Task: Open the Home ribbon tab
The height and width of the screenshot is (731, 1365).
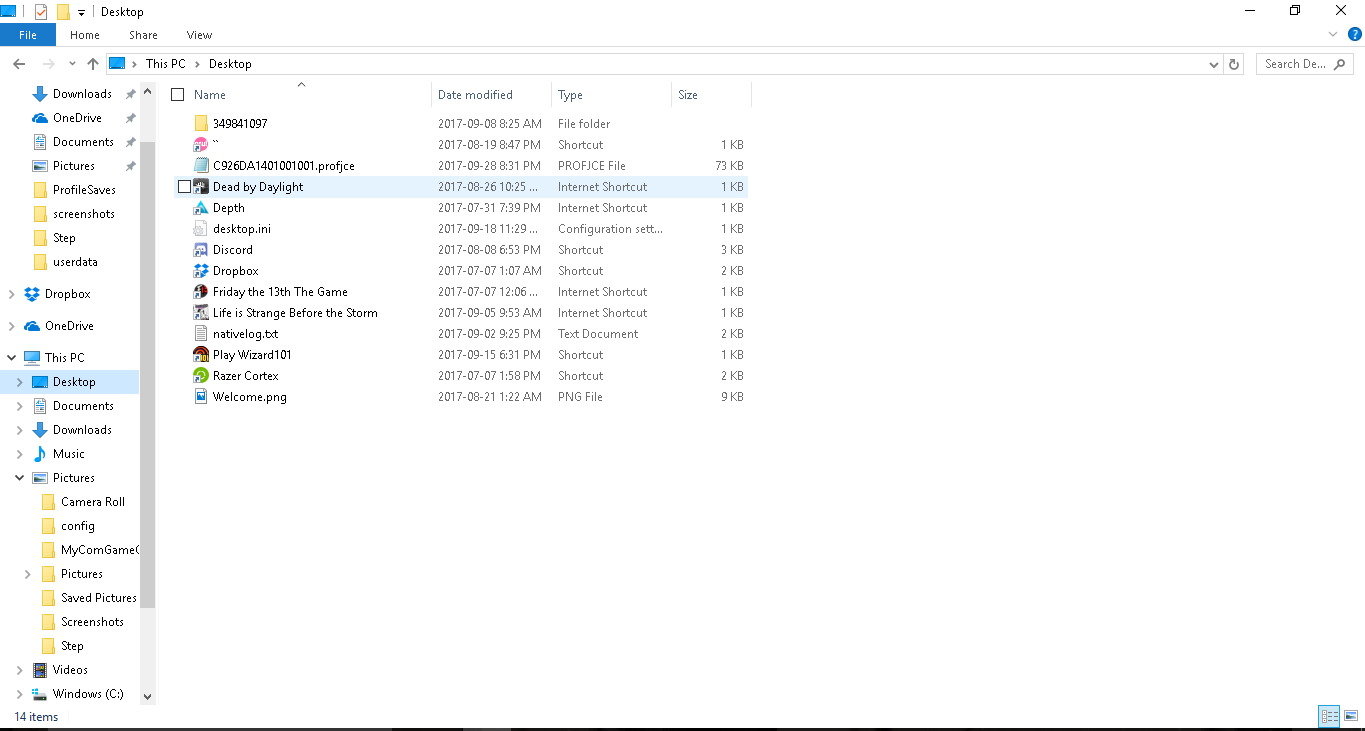Action: click(85, 35)
